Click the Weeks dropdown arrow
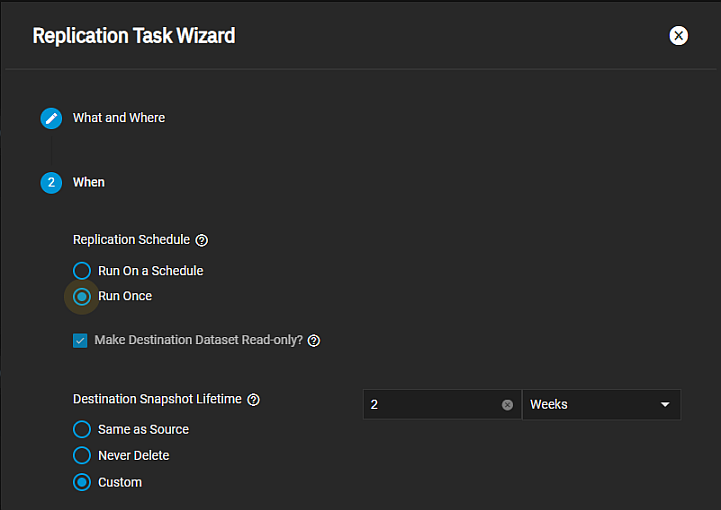The width and height of the screenshot is (721, 510). (x=665, y=405)
